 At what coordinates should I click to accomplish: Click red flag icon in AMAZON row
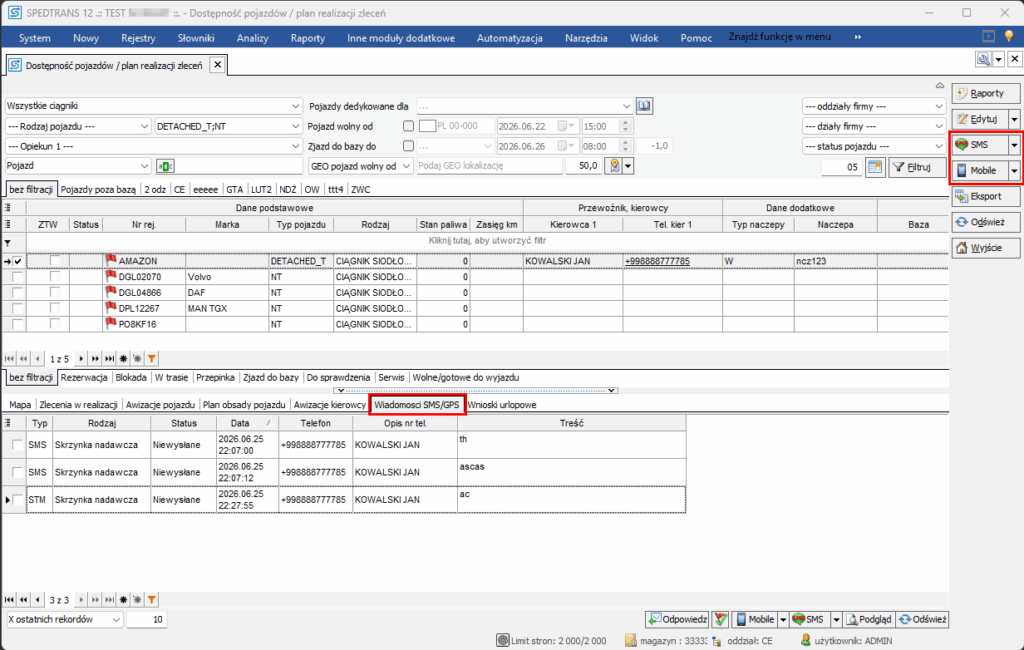click(x=111, y=260)
